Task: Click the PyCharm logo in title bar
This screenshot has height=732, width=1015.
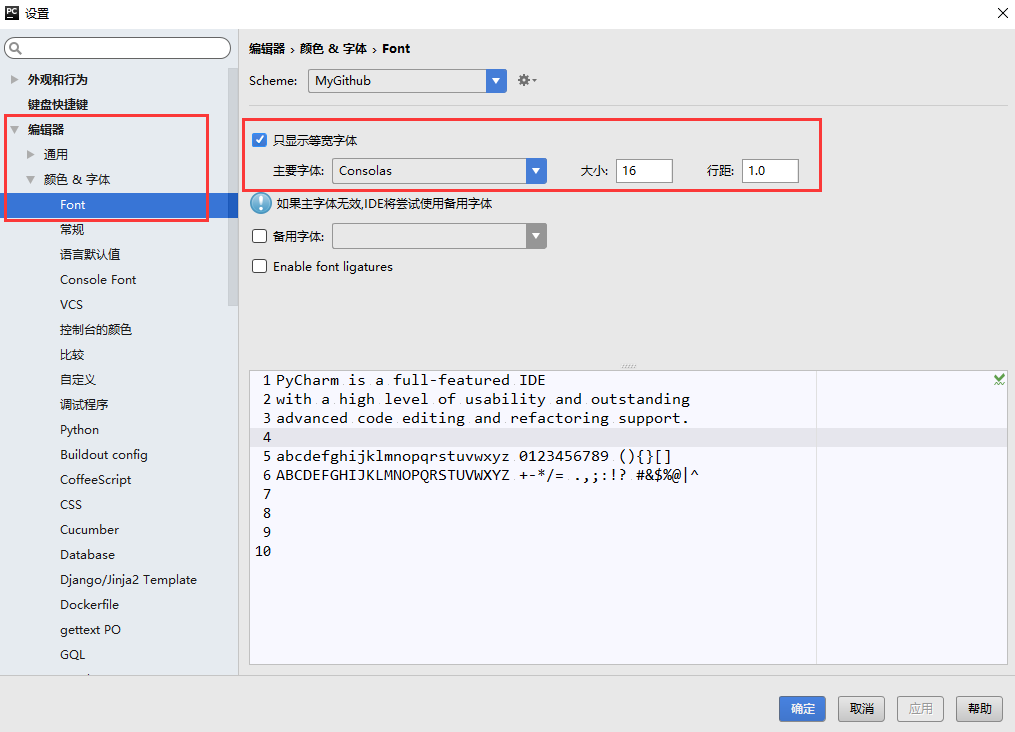Action: (12, 12)
